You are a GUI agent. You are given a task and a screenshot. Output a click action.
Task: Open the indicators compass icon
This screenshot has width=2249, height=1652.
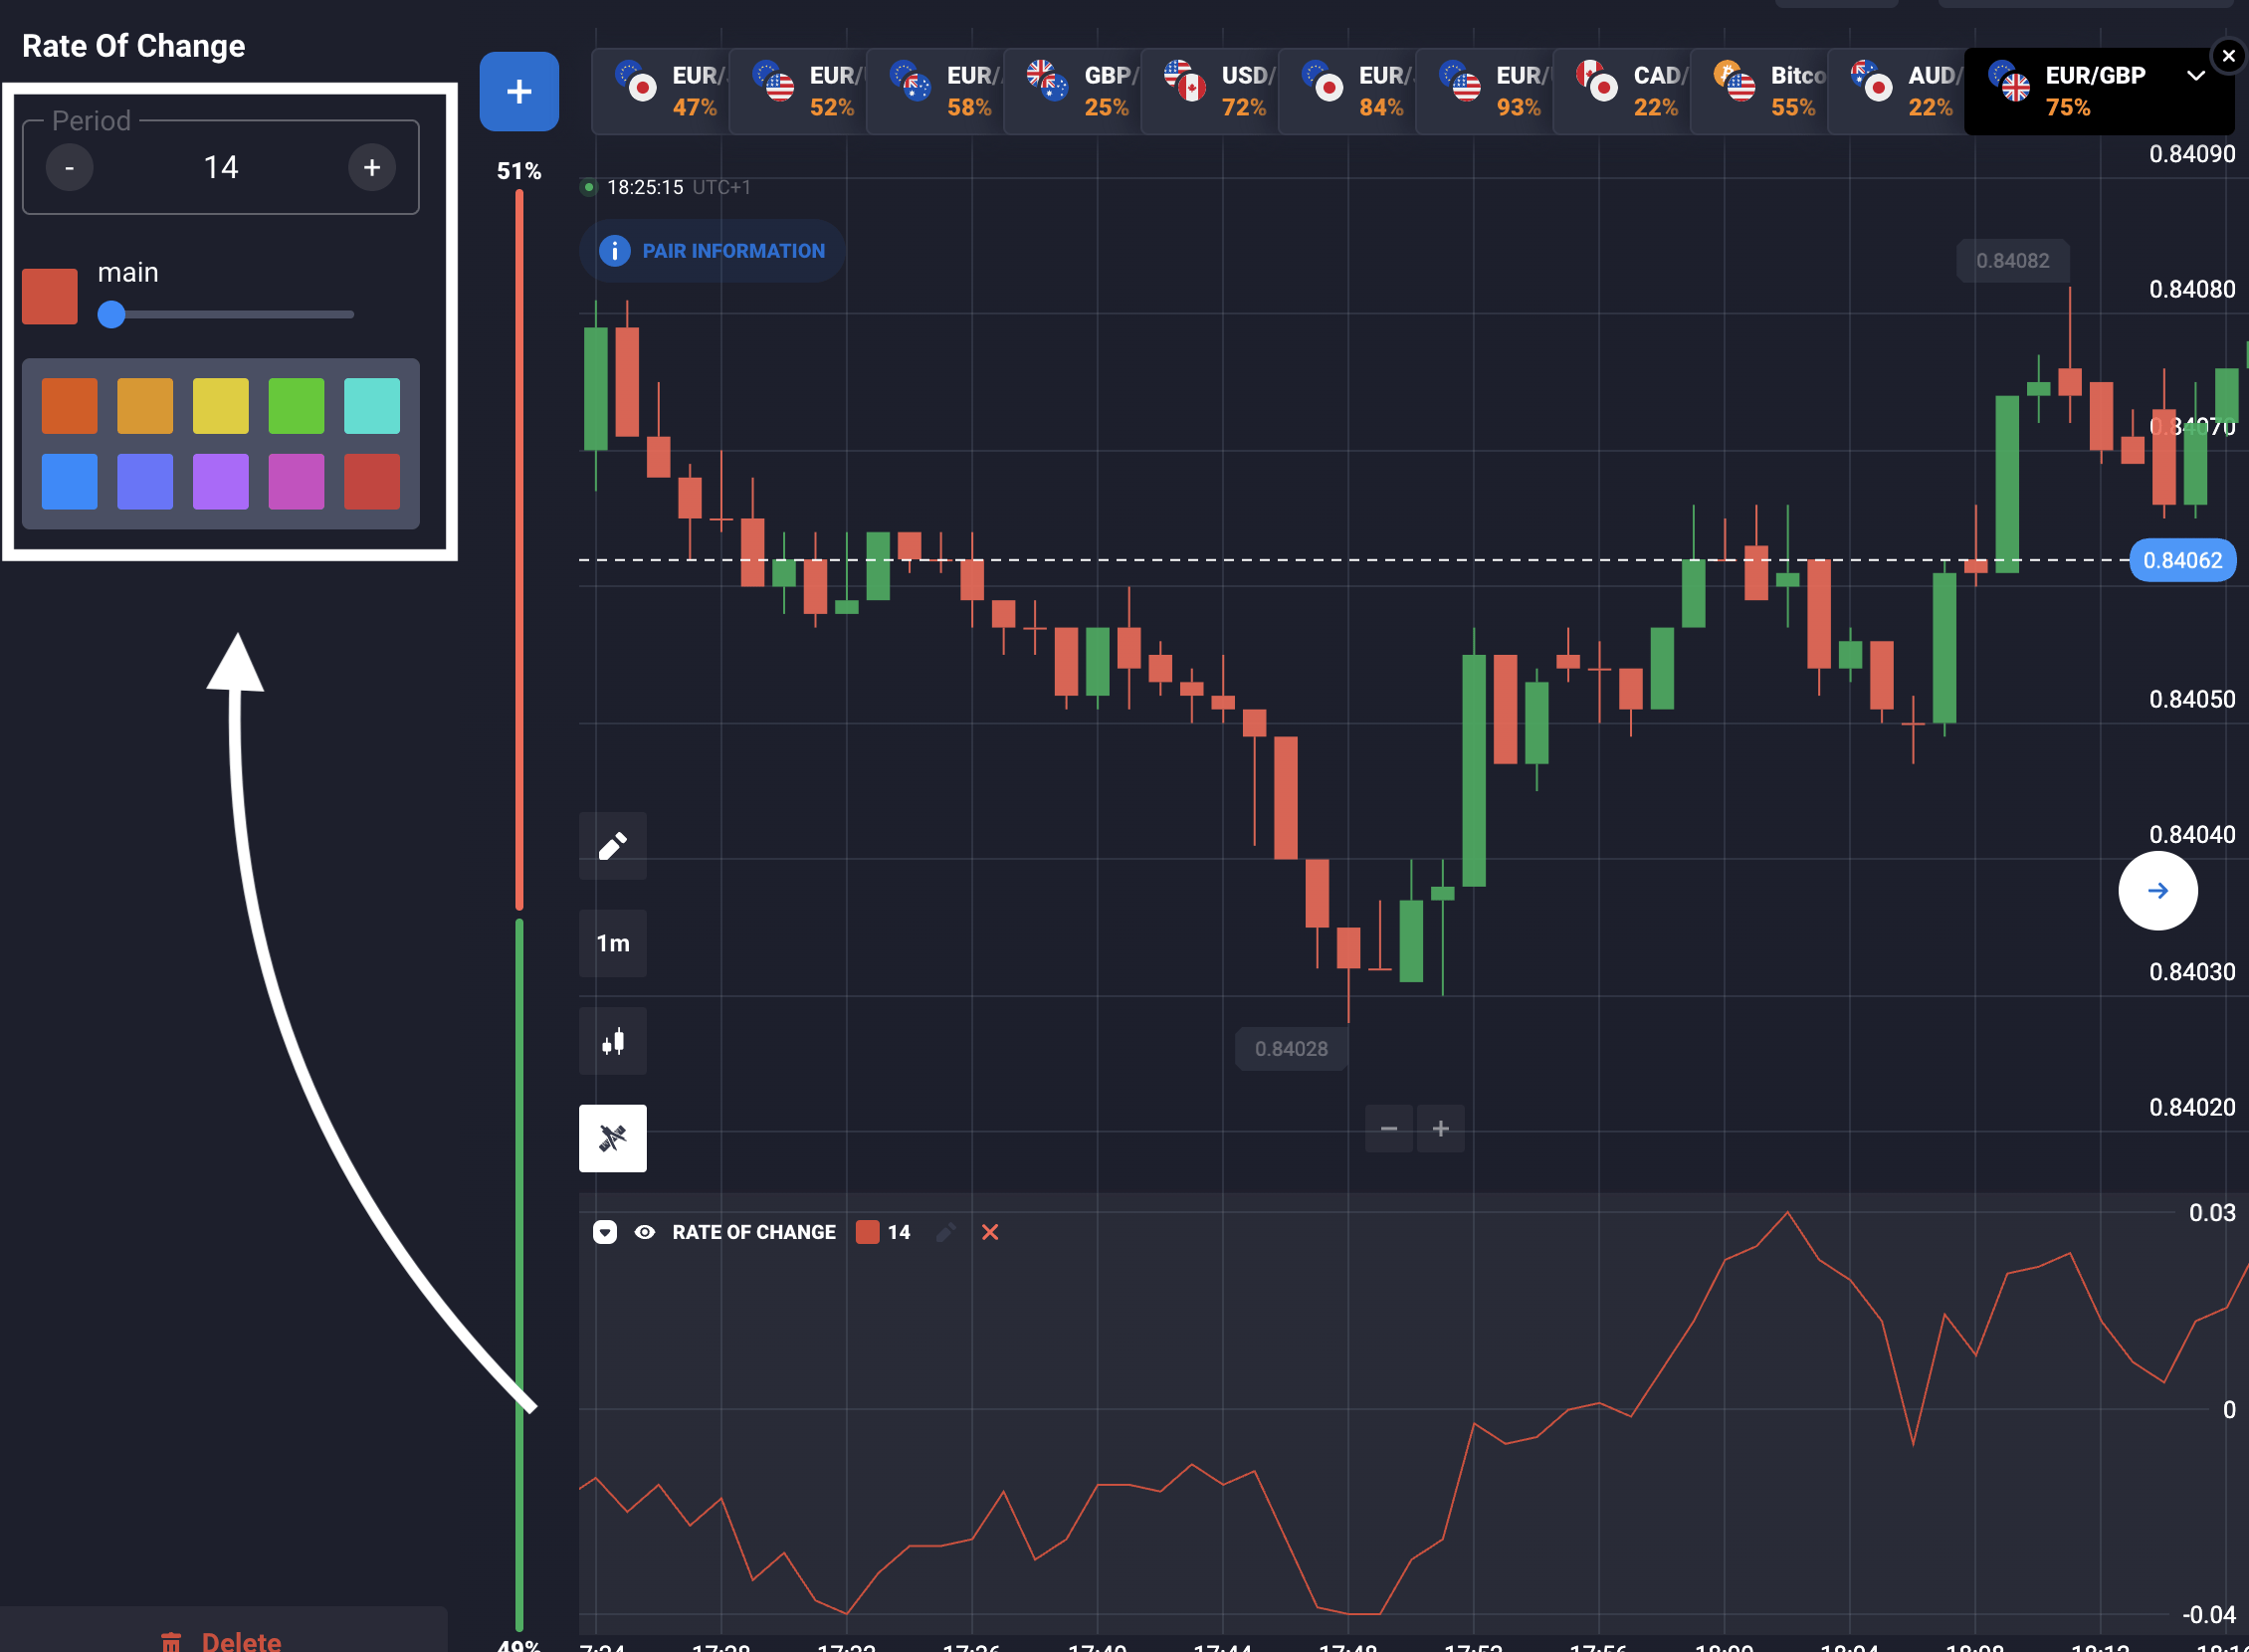(612, 1138)
